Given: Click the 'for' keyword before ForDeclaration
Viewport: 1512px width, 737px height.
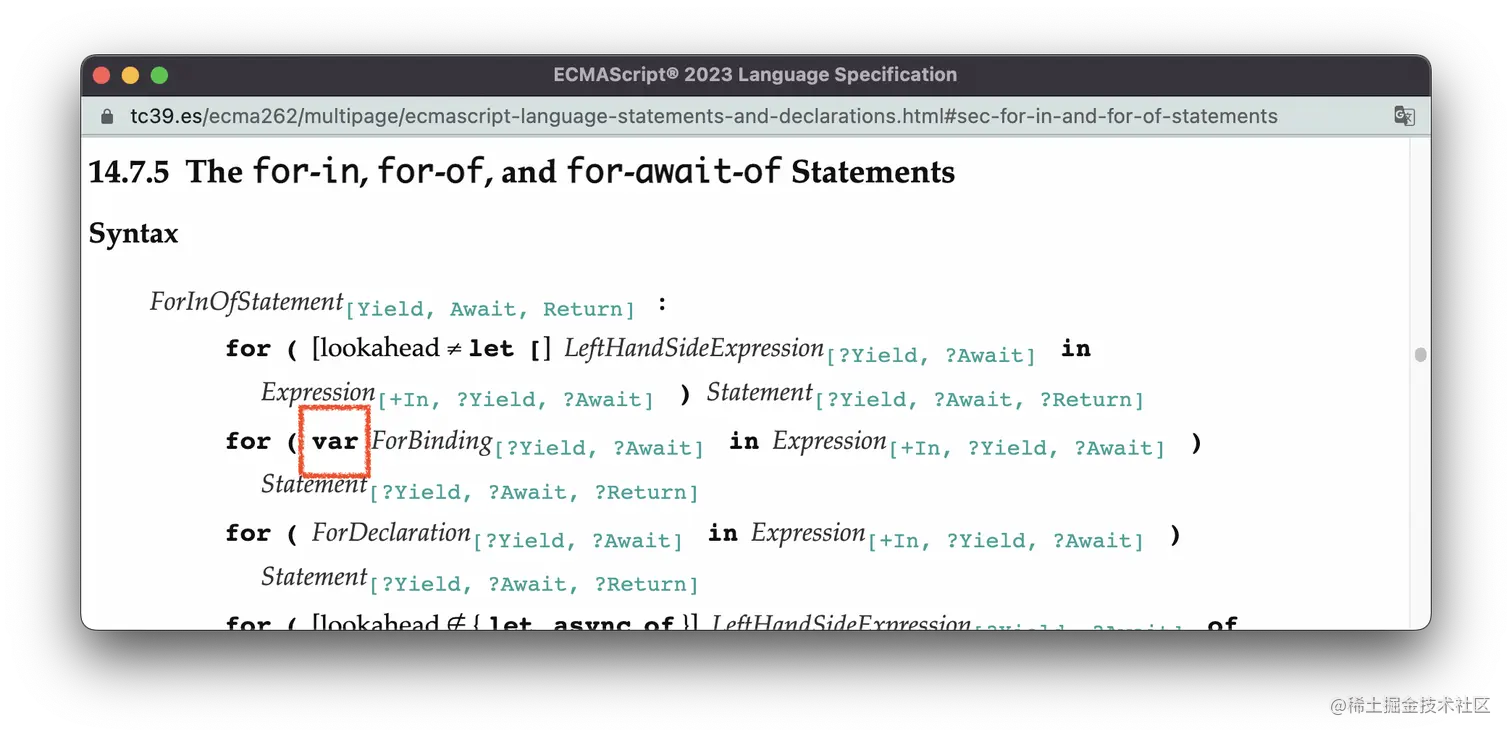Looking at the screenshot, I should (x=248, y=533).
